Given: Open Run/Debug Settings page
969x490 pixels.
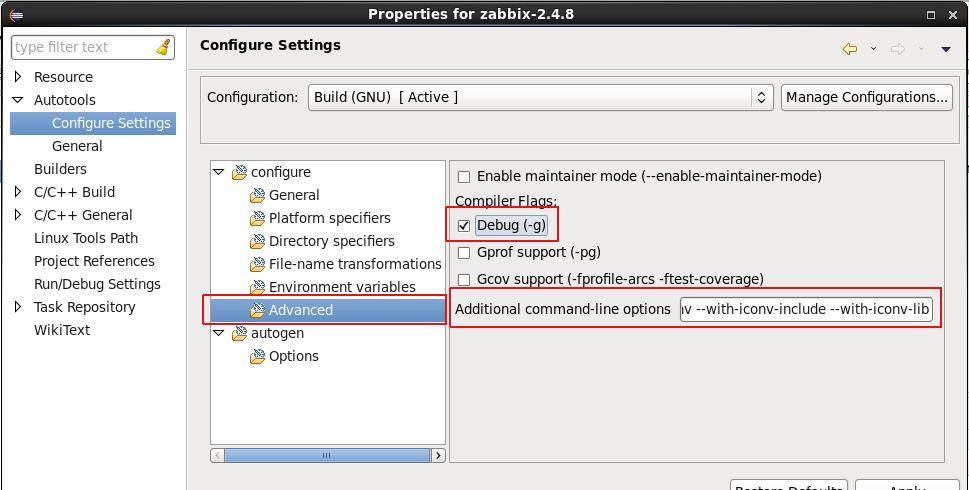Looking at the screenshot, I should (97, 284).
